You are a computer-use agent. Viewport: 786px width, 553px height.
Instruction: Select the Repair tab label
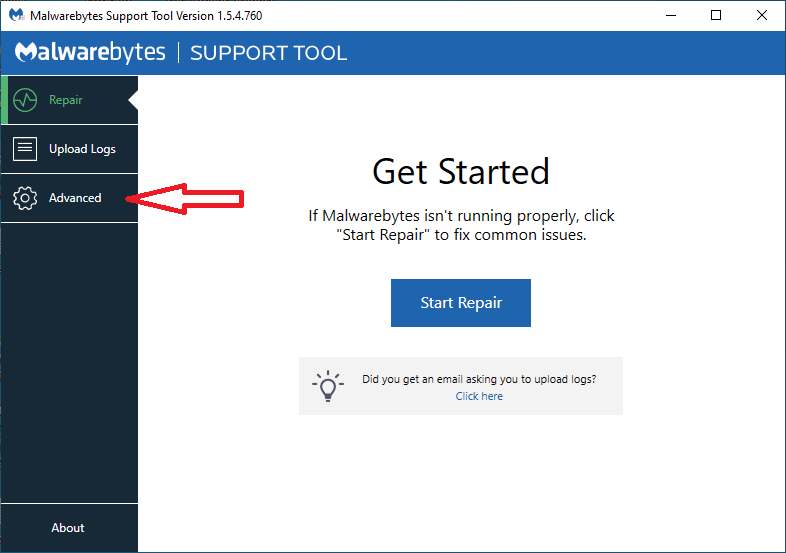[x=66, y=100]
